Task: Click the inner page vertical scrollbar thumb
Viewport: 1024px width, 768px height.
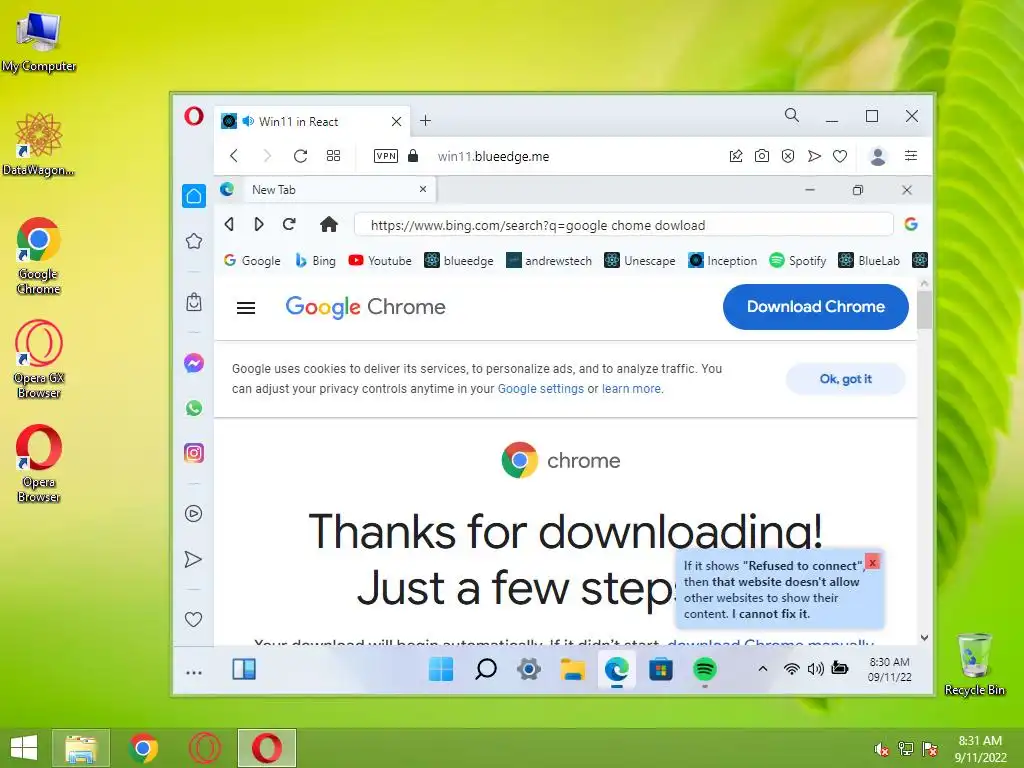Action: pos(924,310)
